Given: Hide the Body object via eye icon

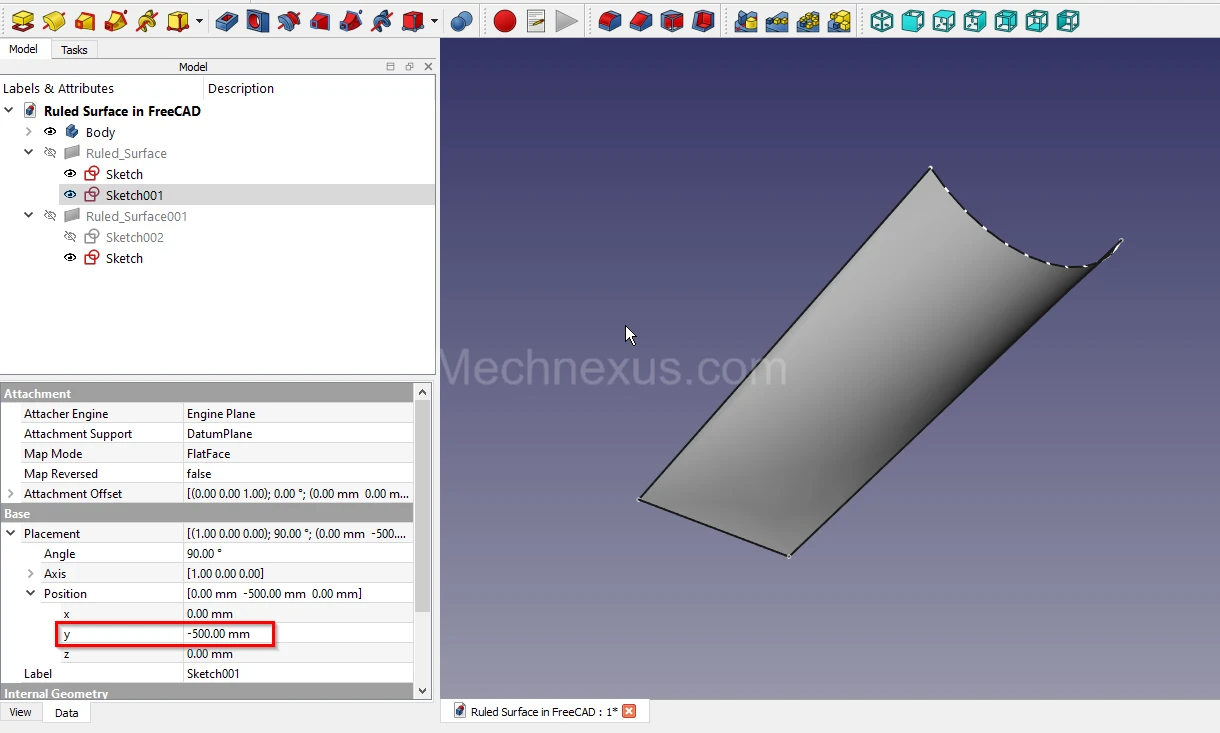Looking at the screenshot, I should [50, 132].
